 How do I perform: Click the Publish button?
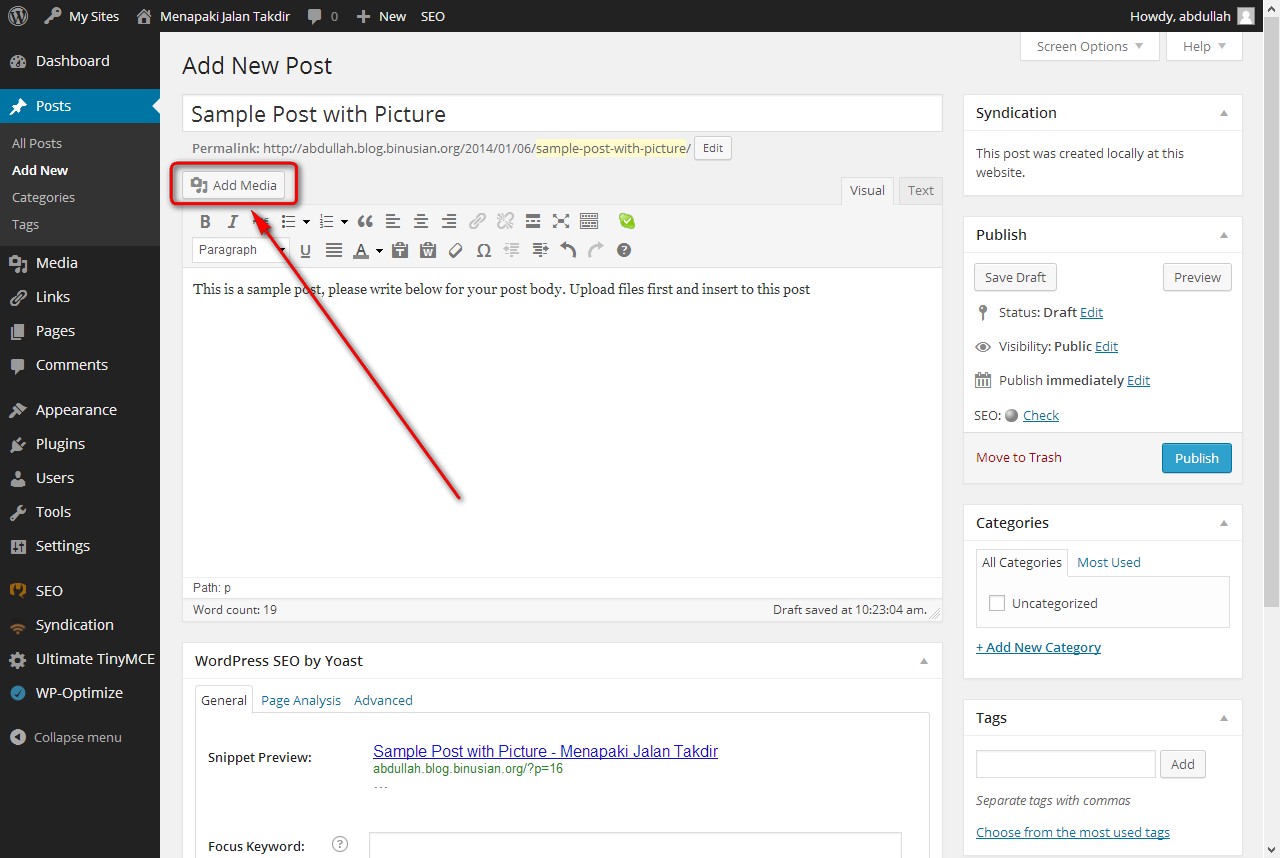pyautogui.click(x=1197, y=458)
